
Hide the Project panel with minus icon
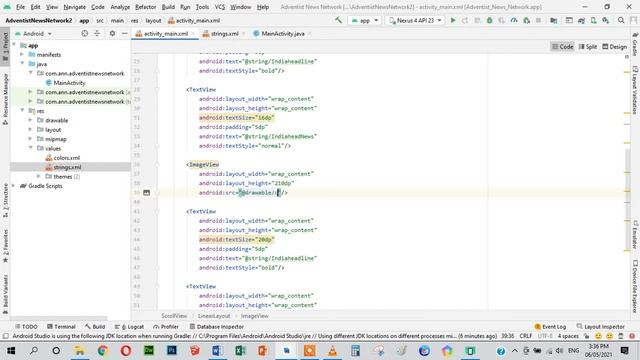(x=124, y=33)
